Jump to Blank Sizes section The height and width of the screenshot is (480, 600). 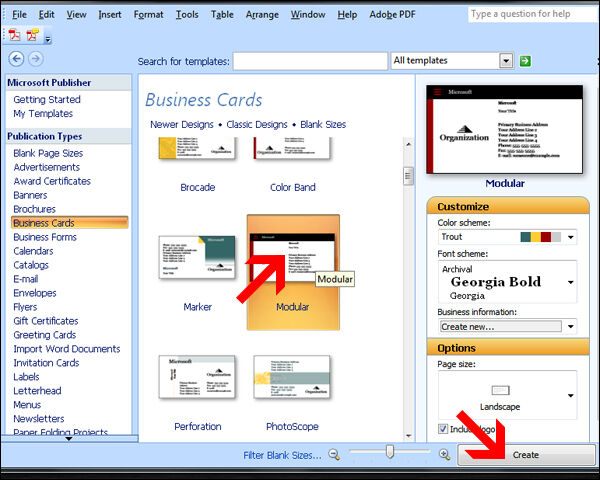[x=323, y=124]
